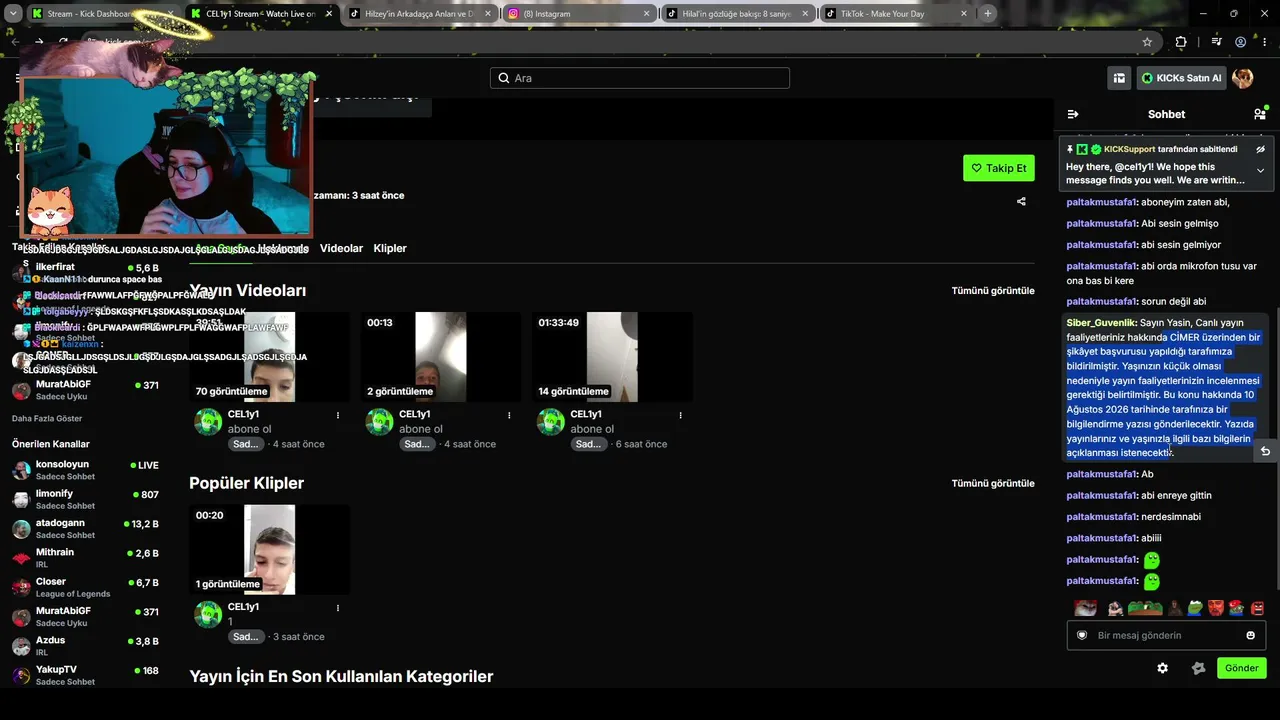Switch to the Instagram tab

pos(580,14)
